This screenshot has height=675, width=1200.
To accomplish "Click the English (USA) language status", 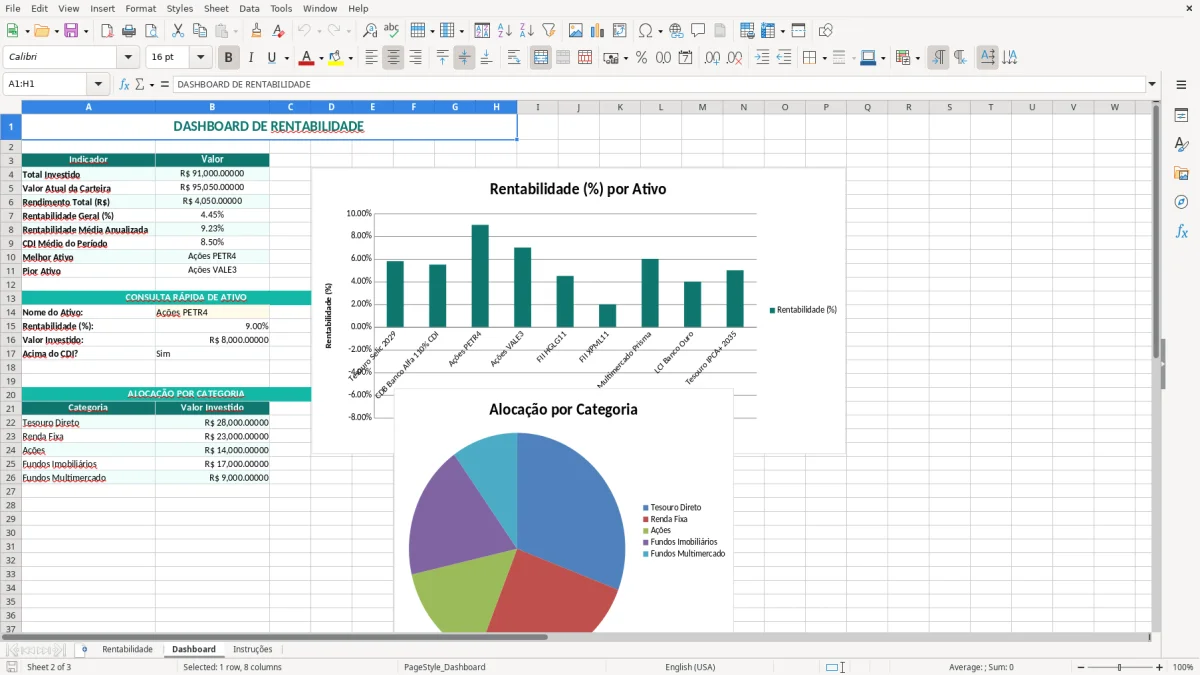I will coord(690,667).
